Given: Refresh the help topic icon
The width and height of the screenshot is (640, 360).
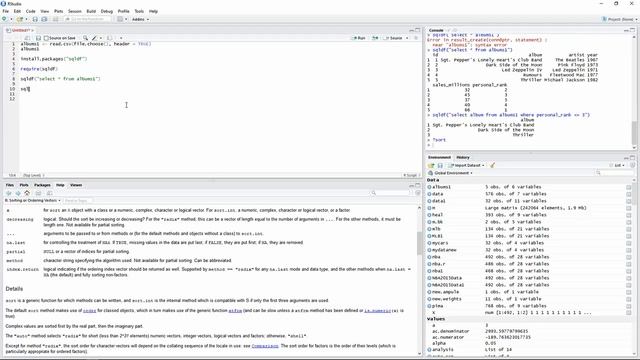Looking at the screenshot, I should point(418,193).
